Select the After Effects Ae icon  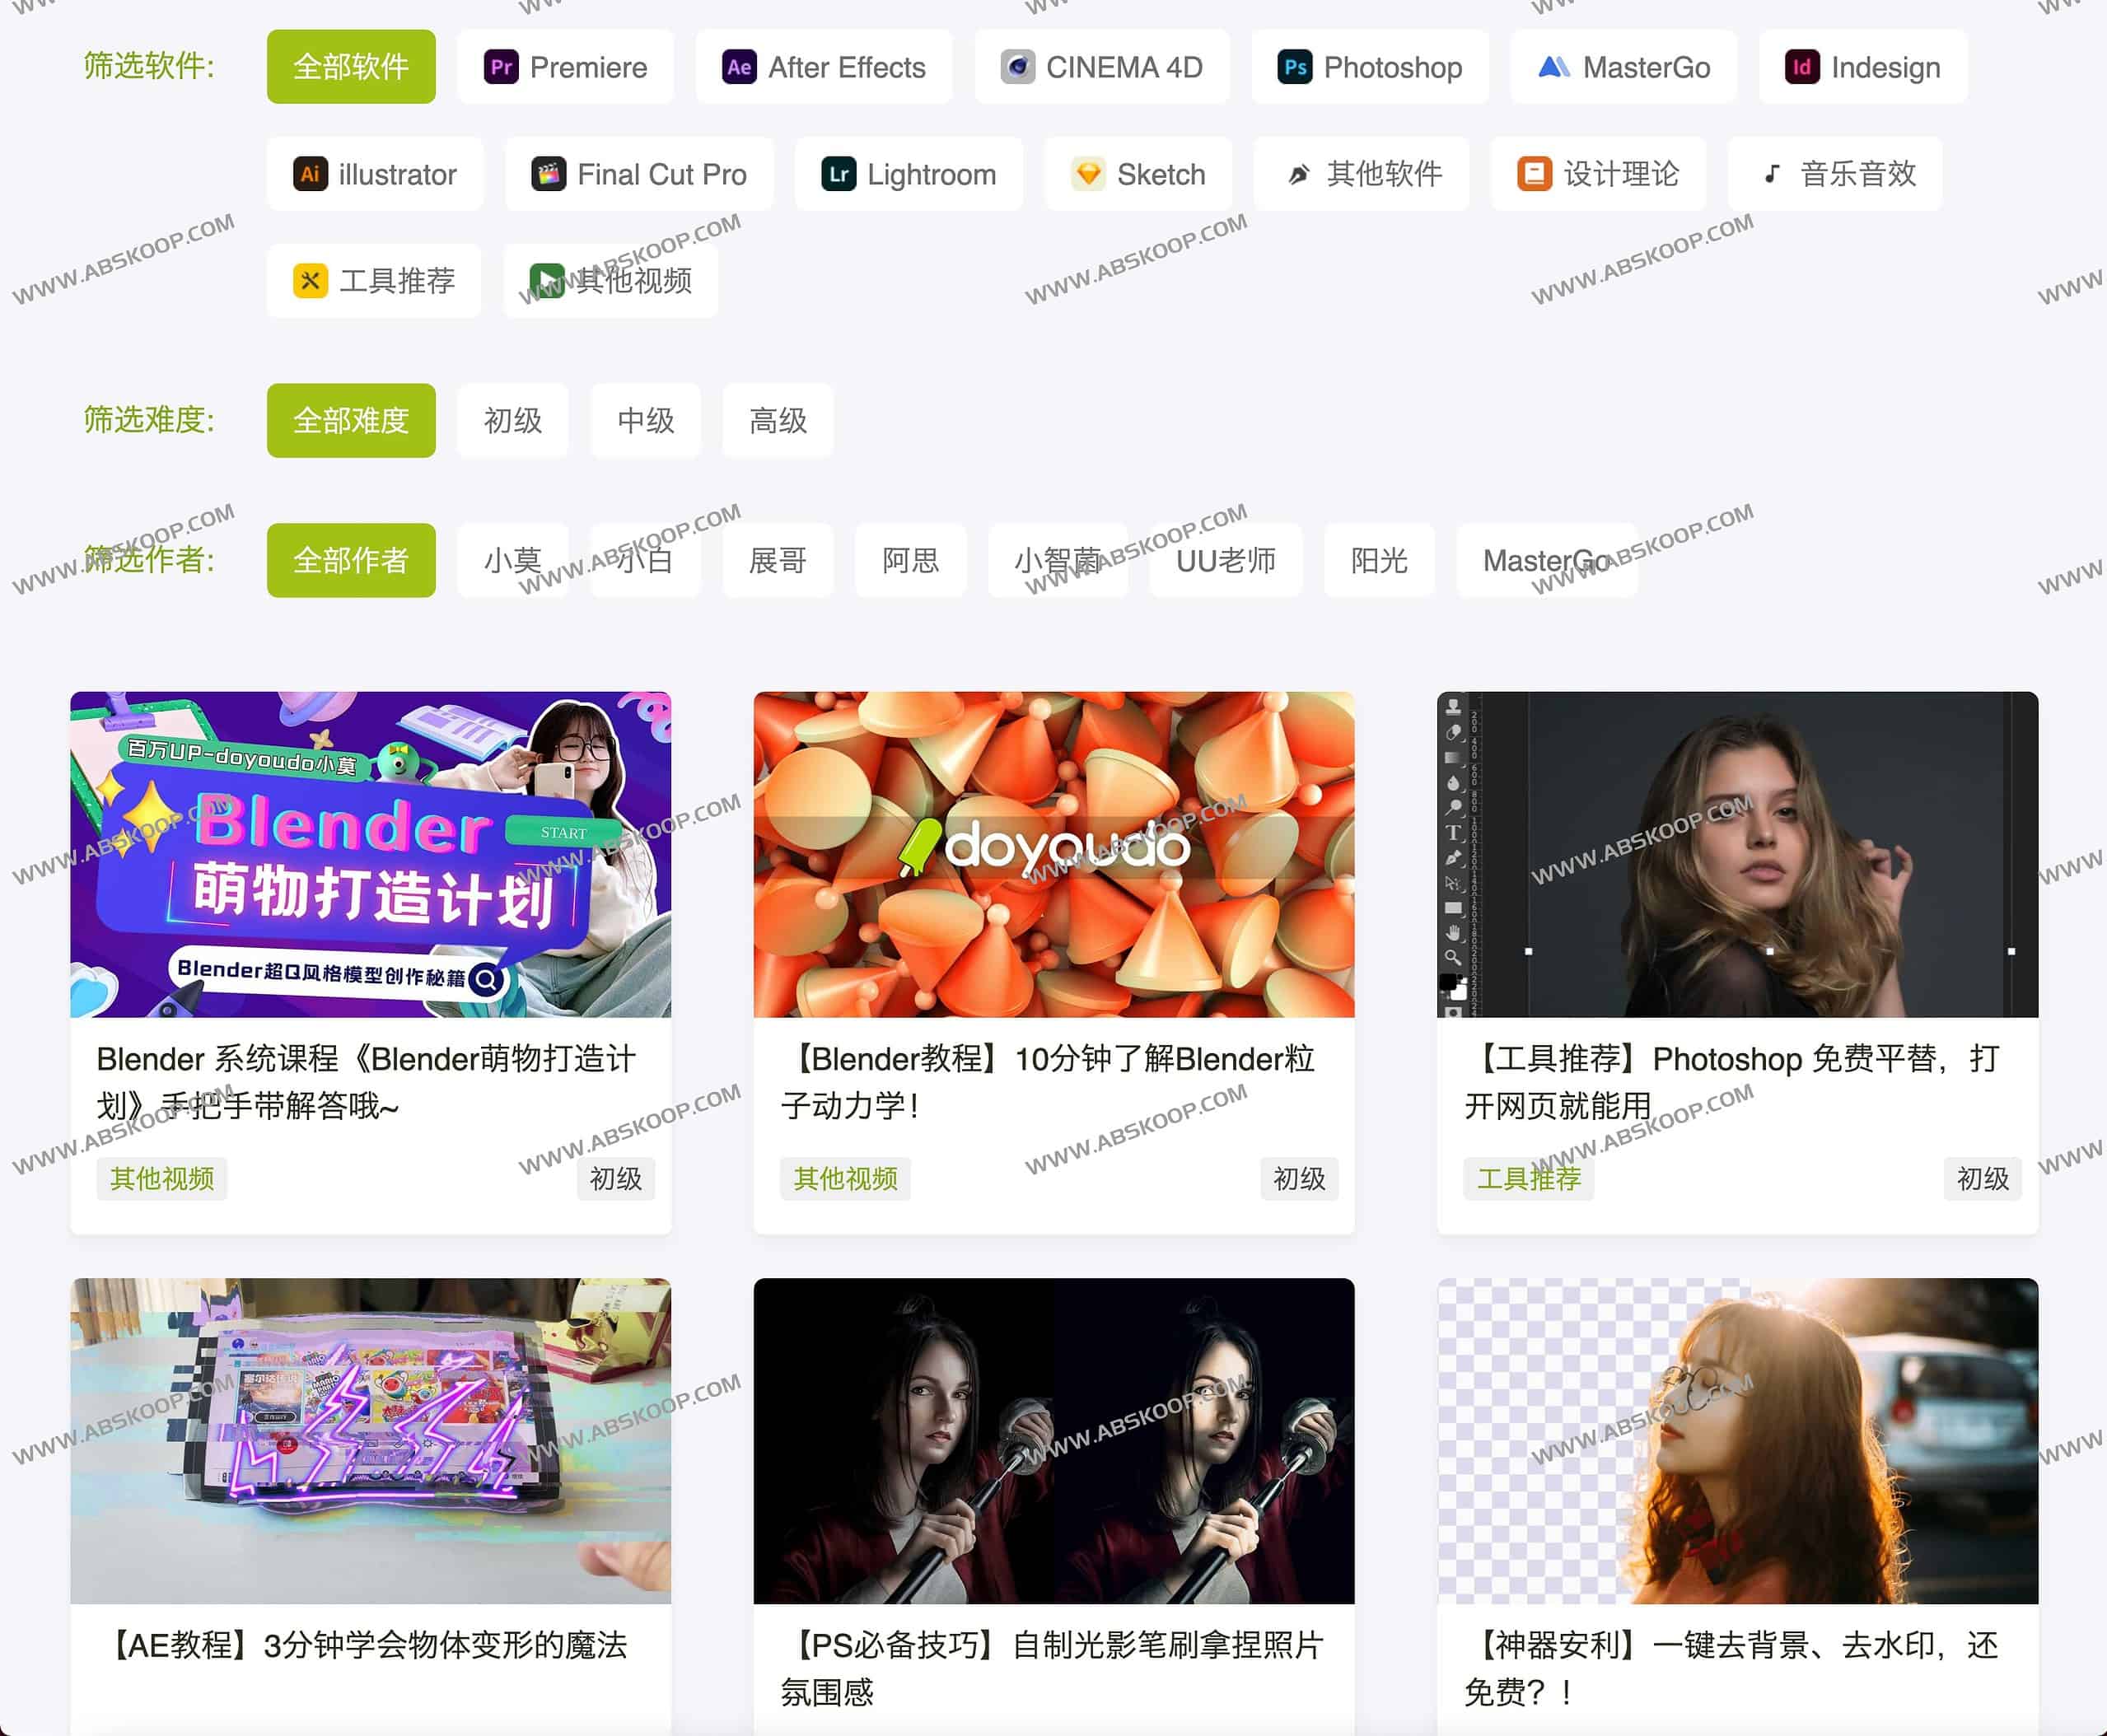click(x=739, y=67)
